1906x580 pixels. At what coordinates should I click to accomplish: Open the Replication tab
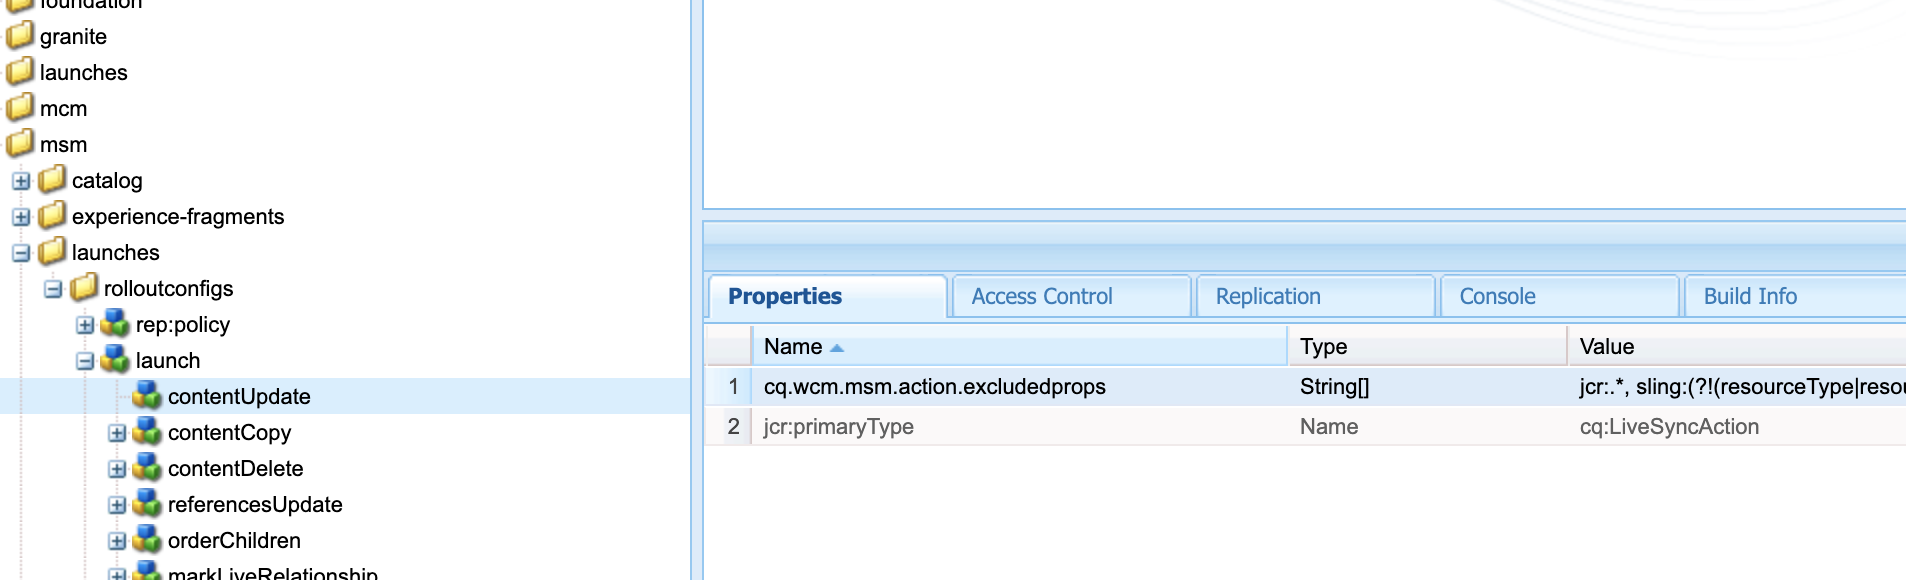[x=1267, y=296]
